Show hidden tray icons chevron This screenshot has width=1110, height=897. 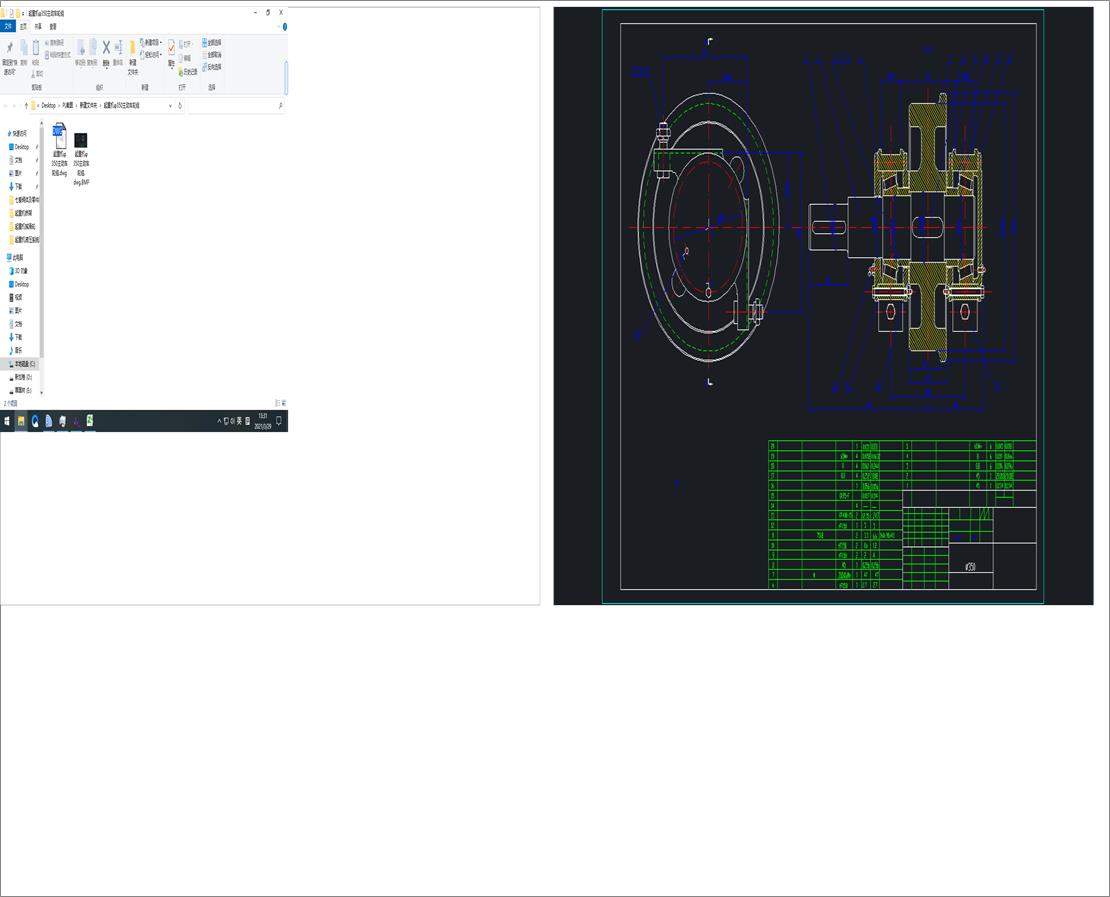coord(219,421)
